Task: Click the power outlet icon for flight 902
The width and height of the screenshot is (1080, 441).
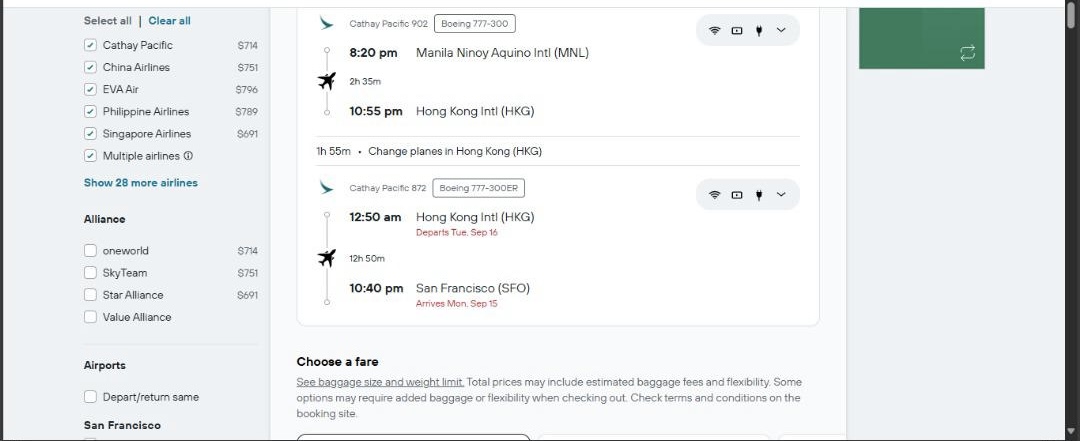Action: [758, 30]
